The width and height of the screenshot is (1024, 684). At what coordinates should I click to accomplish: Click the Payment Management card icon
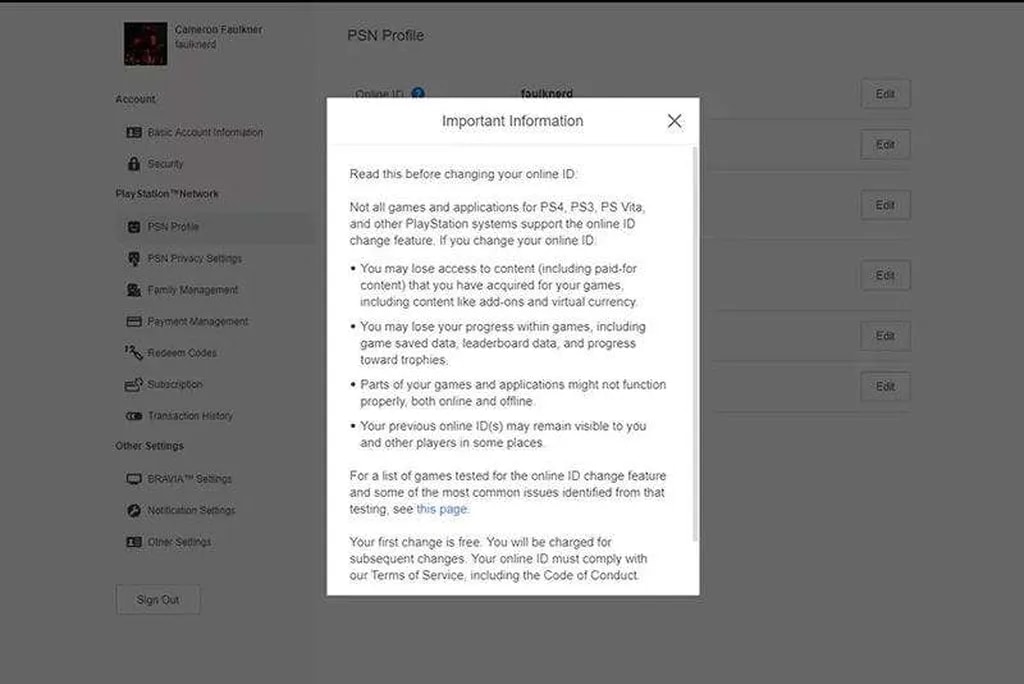pos(134,322)
